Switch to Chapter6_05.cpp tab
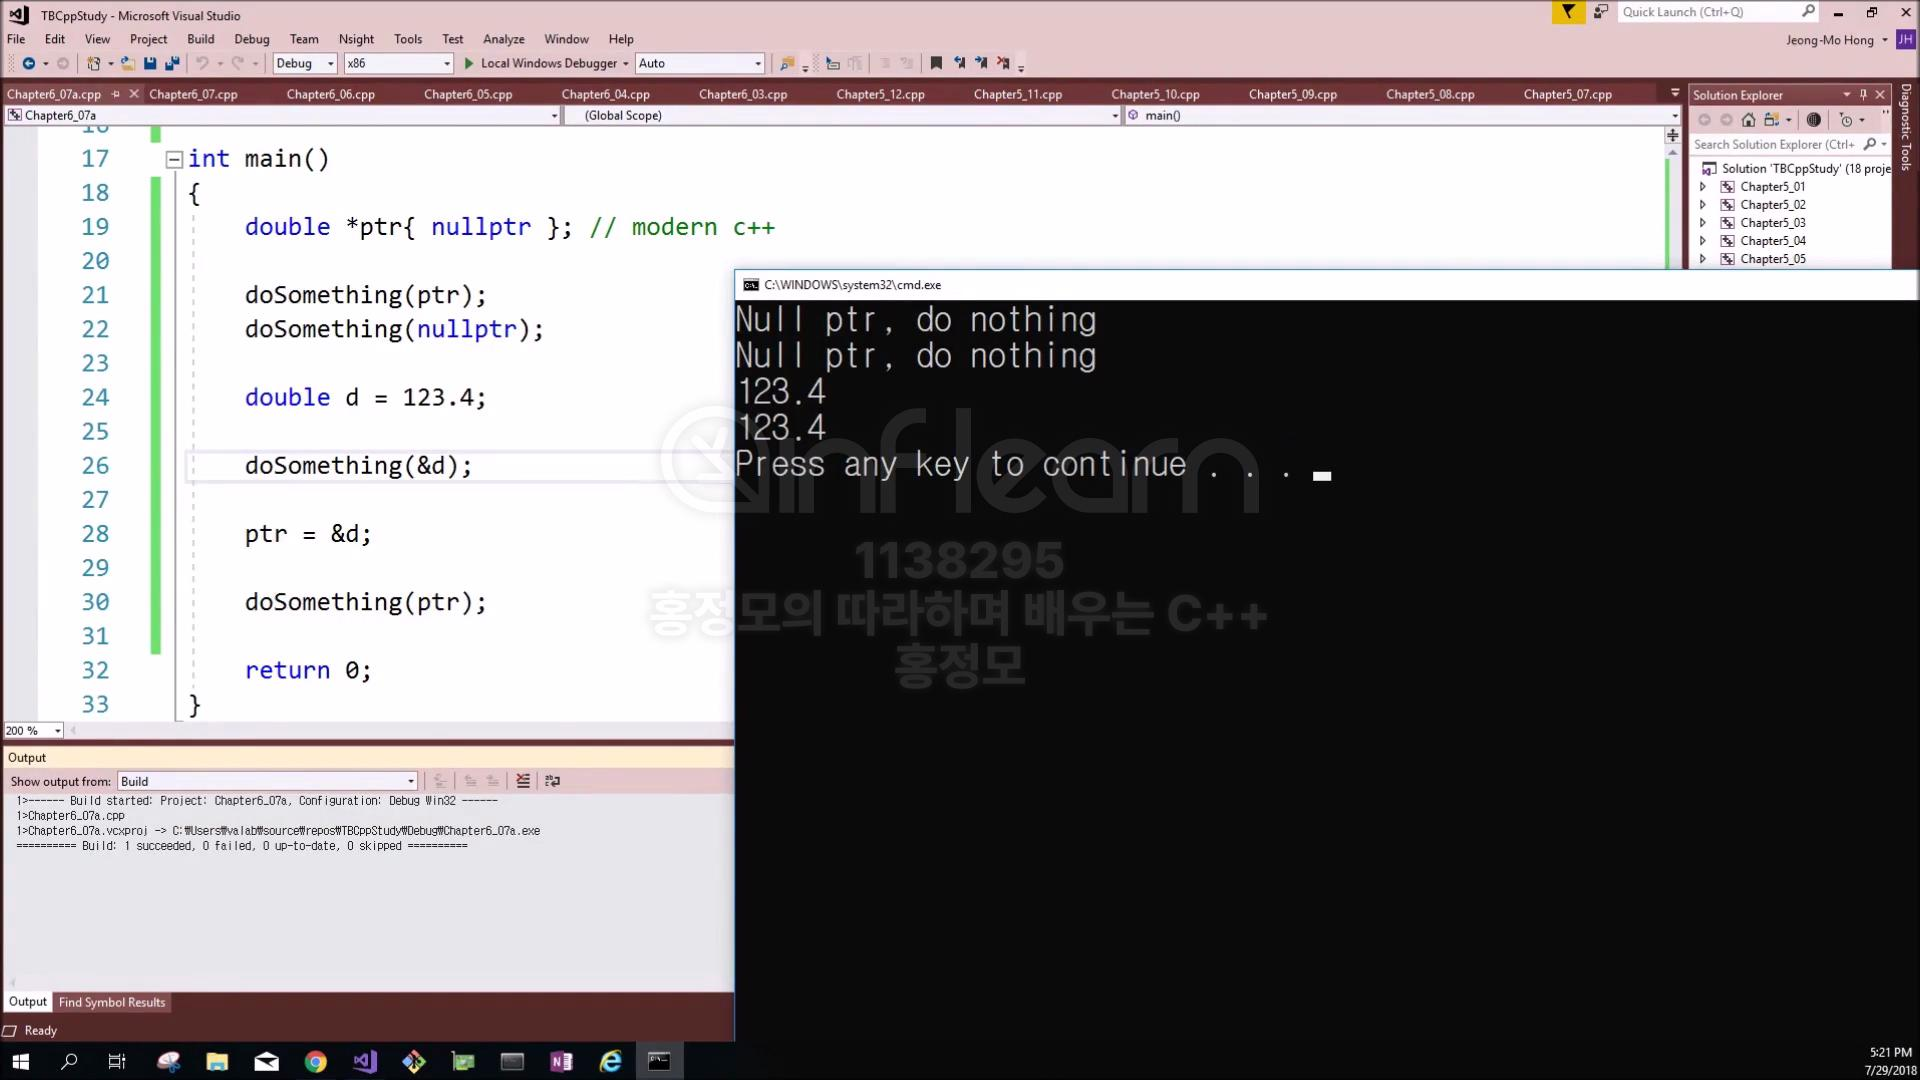The height and width of the screenshot is (1080, 1920). tap(467, 94)
